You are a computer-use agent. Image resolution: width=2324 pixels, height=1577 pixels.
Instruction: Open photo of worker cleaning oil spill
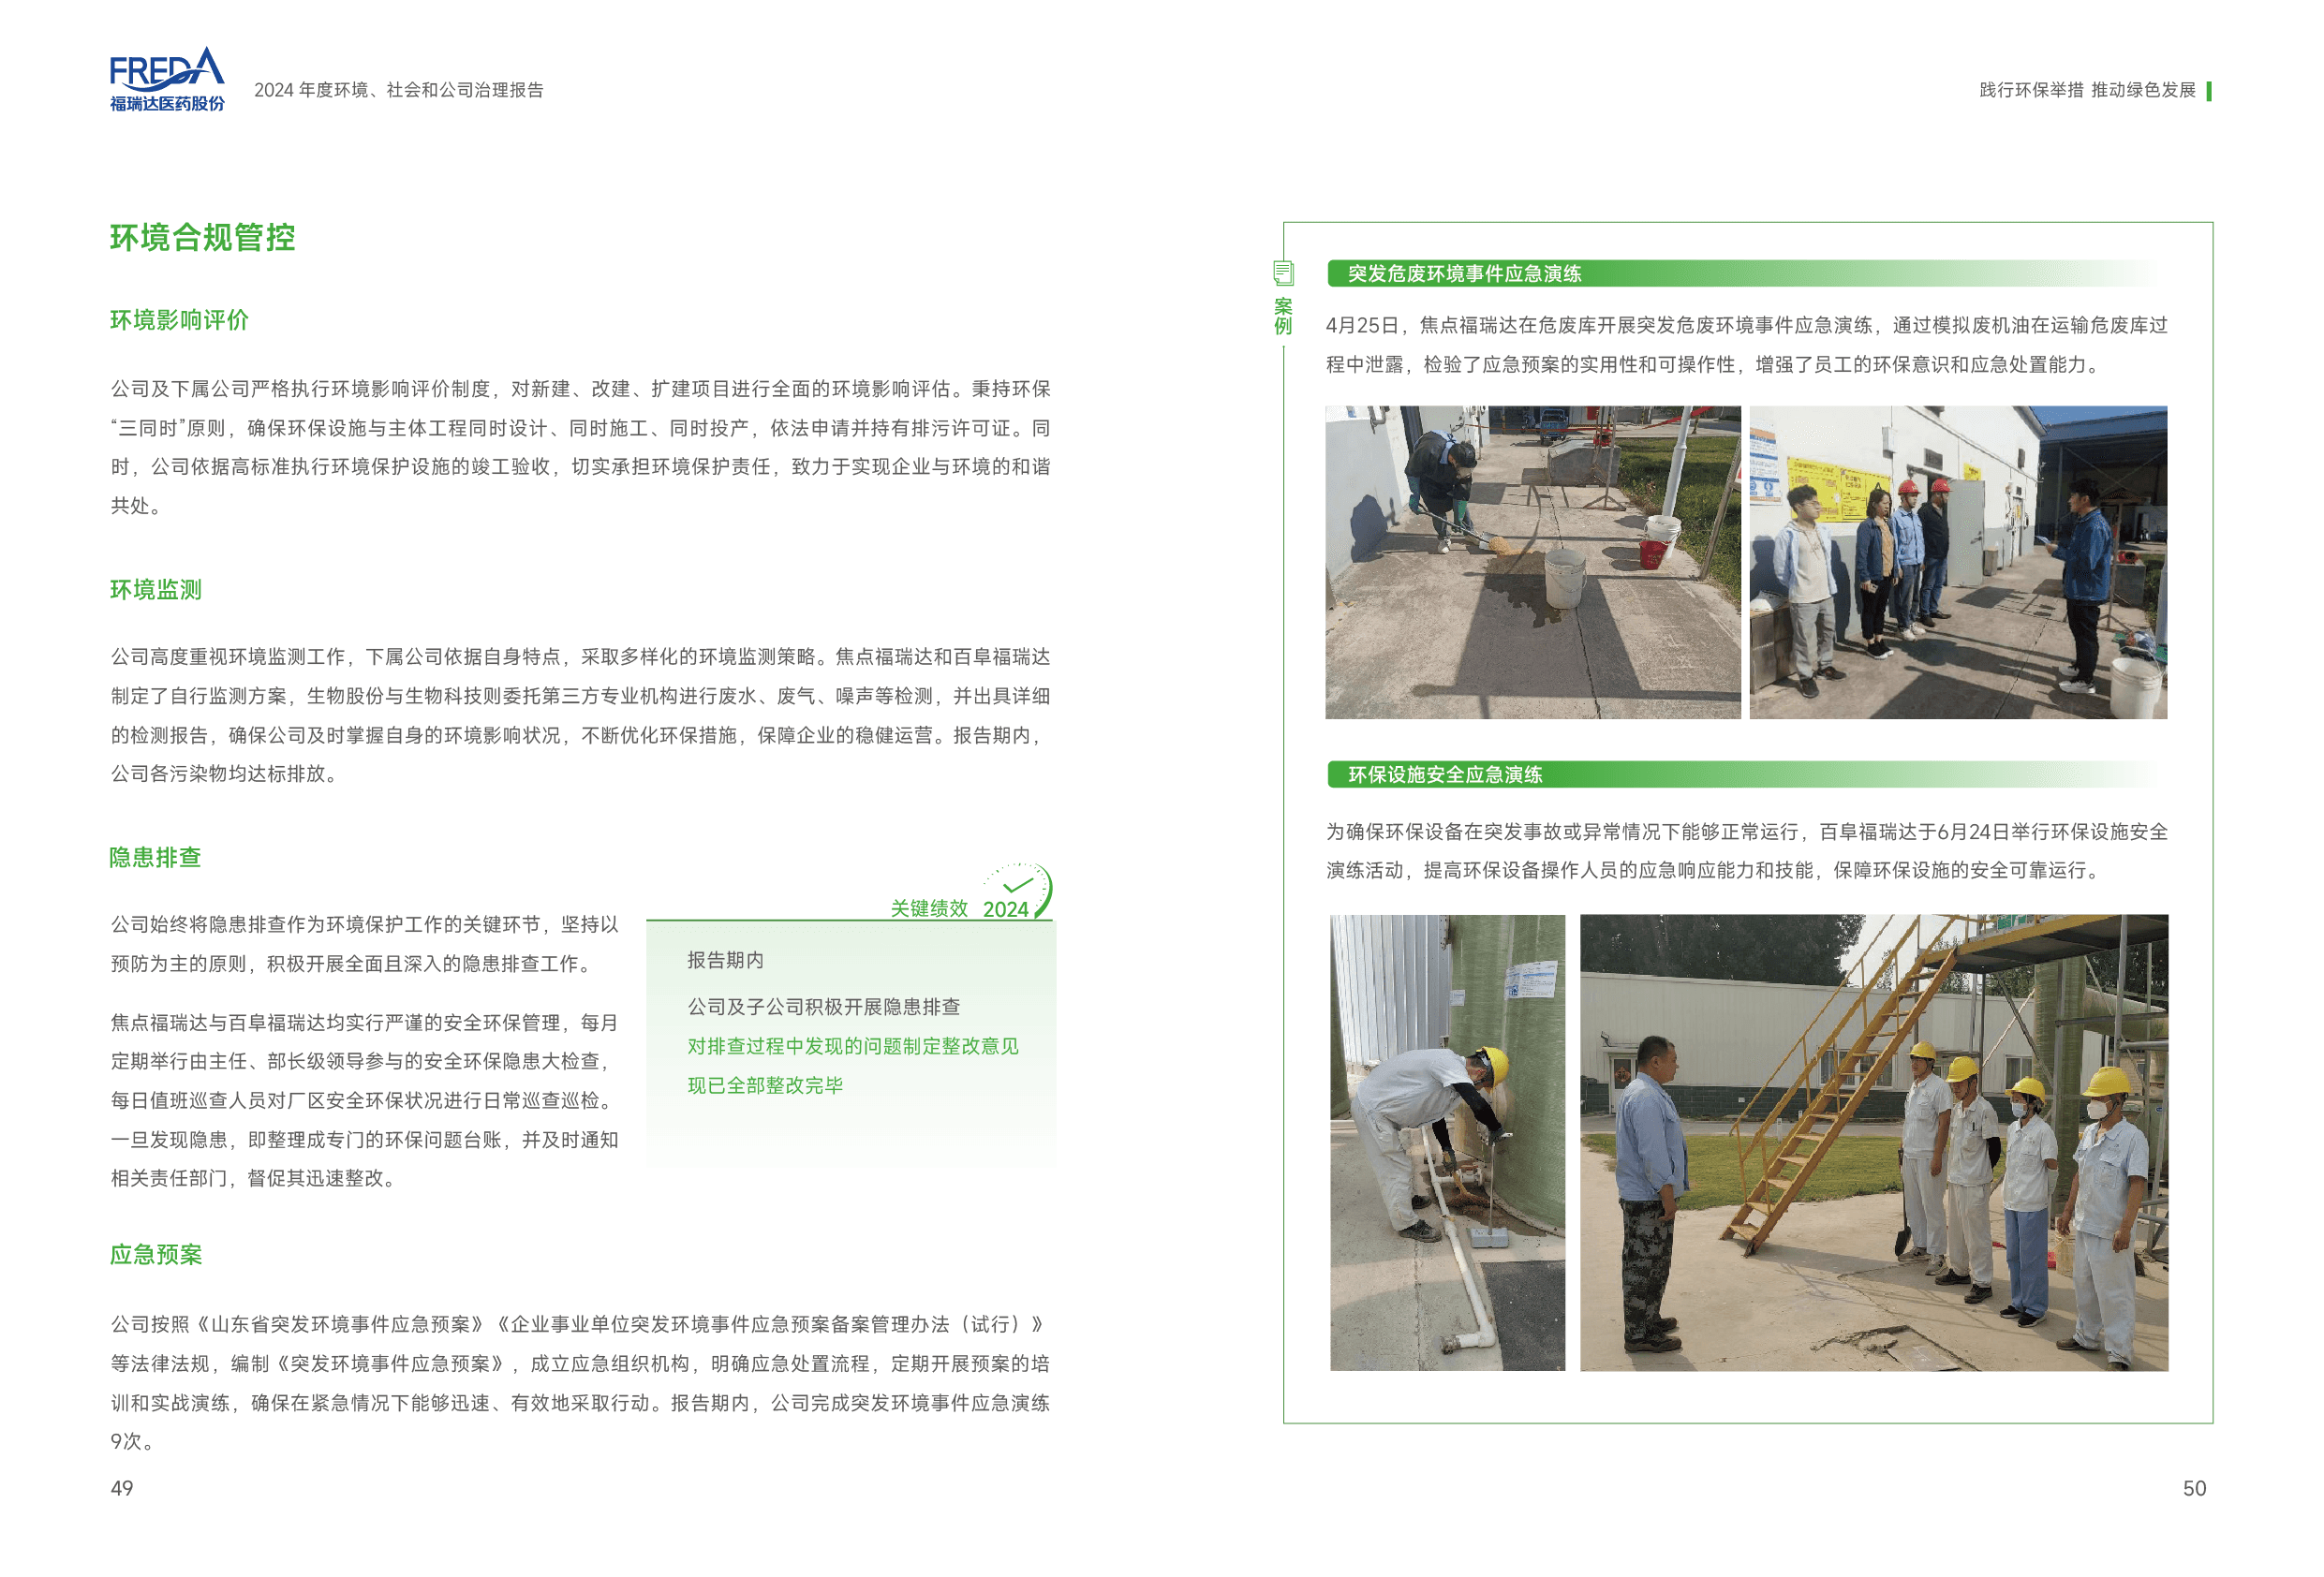(1532, 562)
